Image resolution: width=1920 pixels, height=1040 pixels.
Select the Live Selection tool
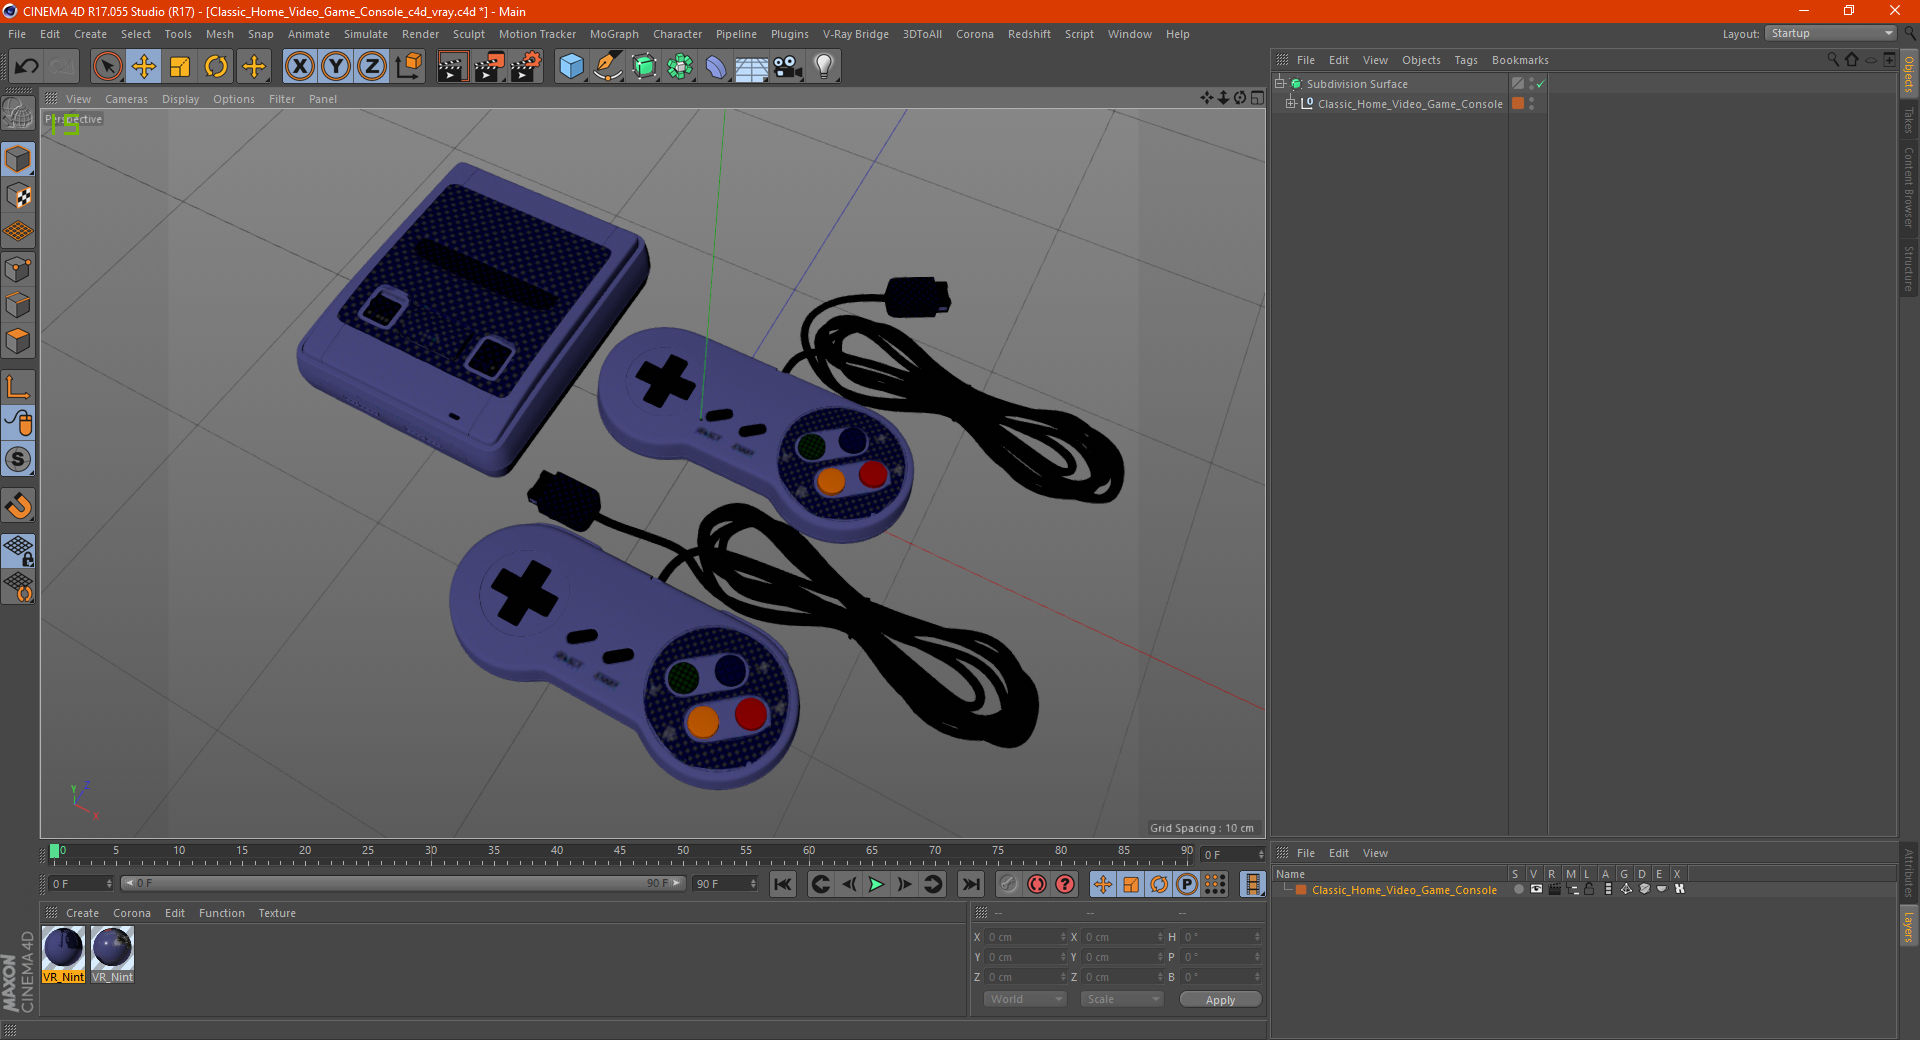tap(107, 67)
